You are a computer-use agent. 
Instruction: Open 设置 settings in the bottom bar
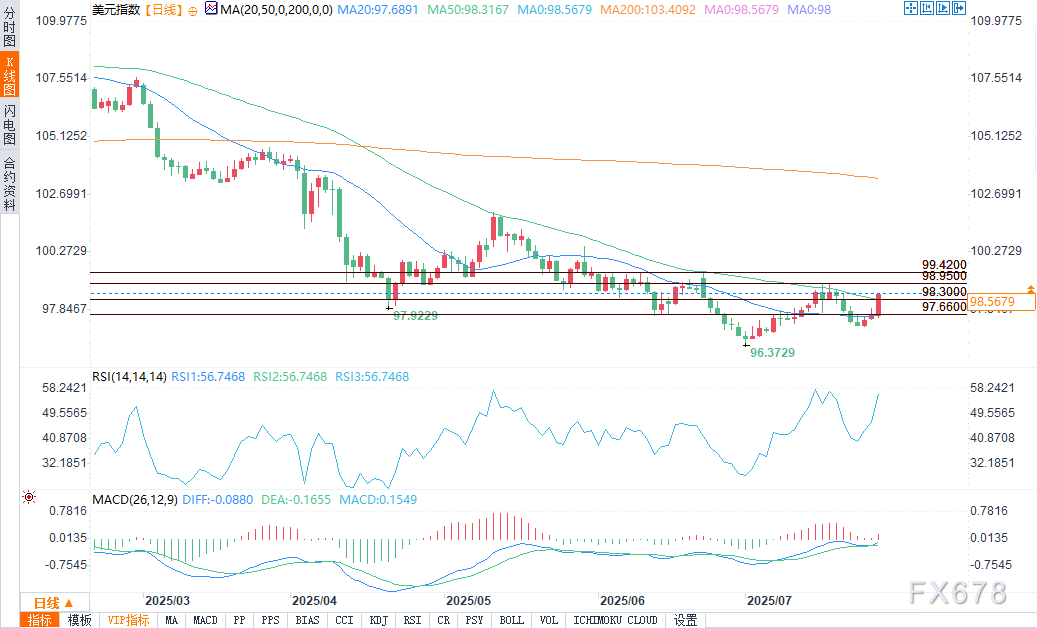685,620
